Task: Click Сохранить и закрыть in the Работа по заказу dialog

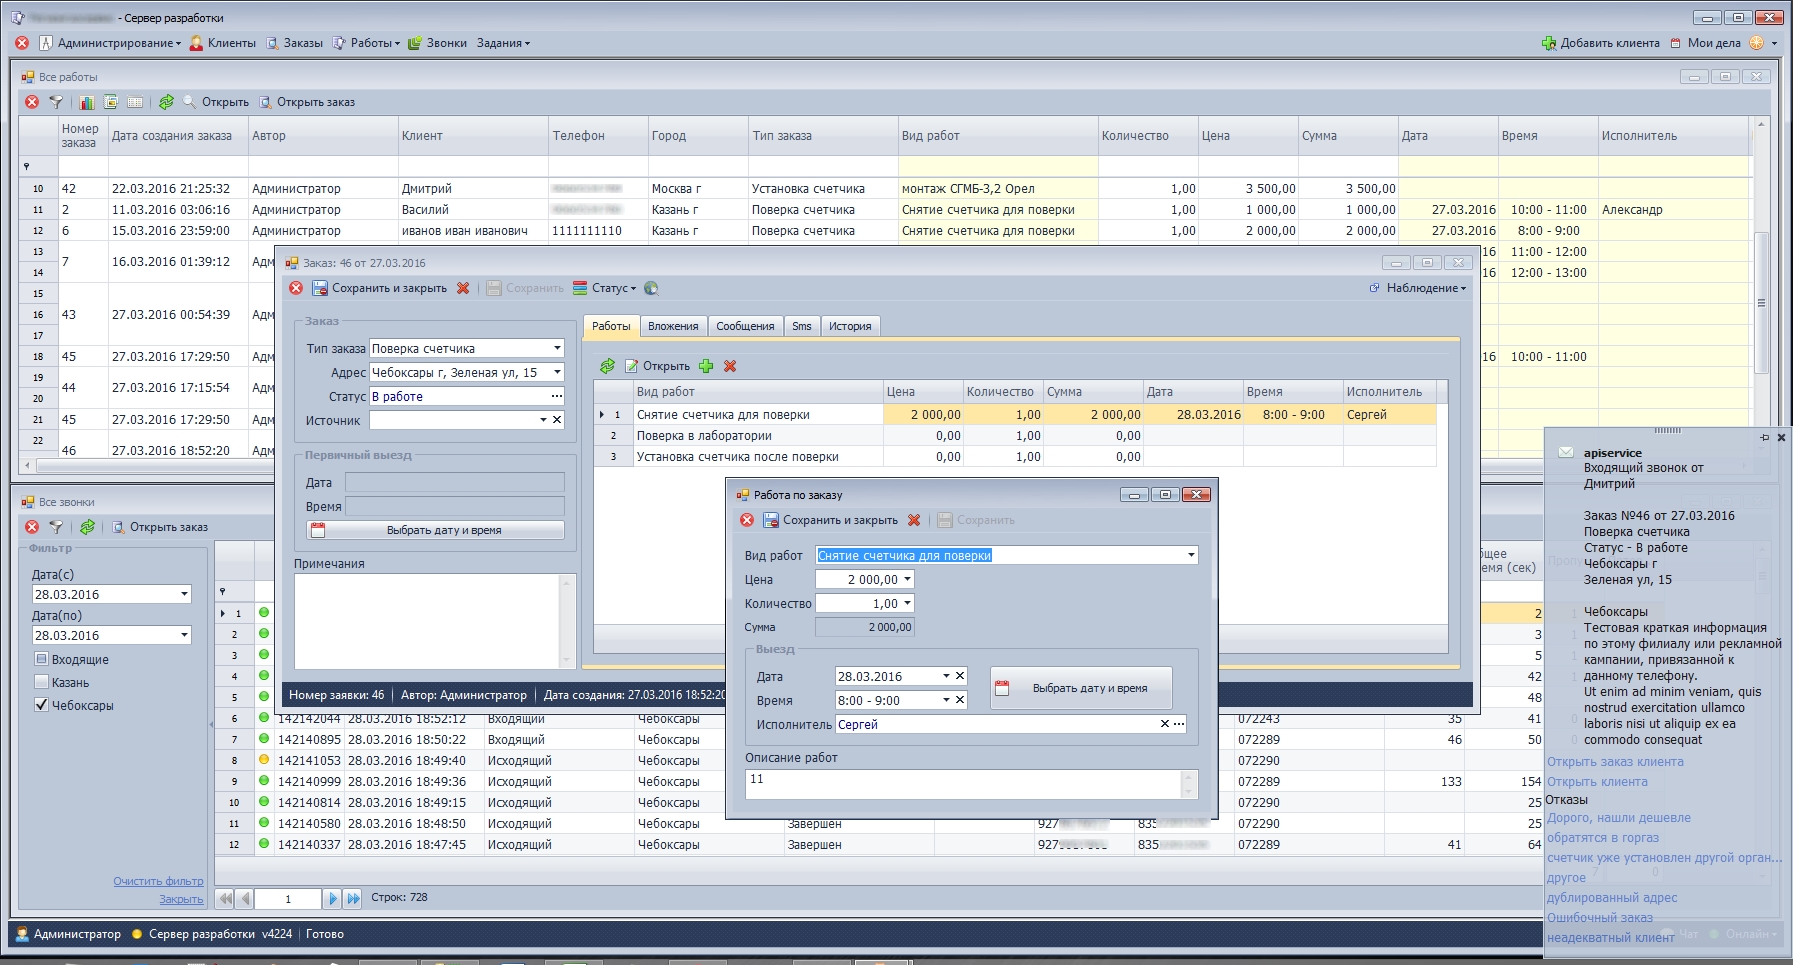Action: (x=830, y=520)
